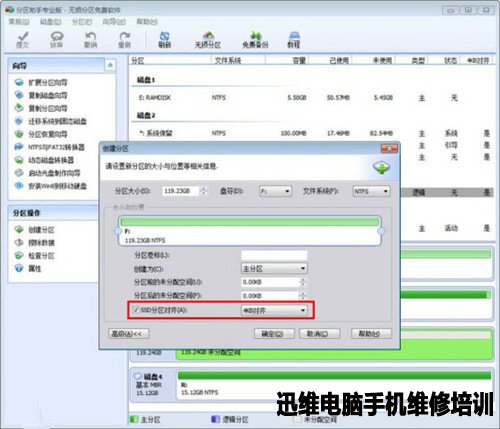Open the 无损分区 toolbar icon
Viewport: 500px width, 429px height.
tap(208, 40)
